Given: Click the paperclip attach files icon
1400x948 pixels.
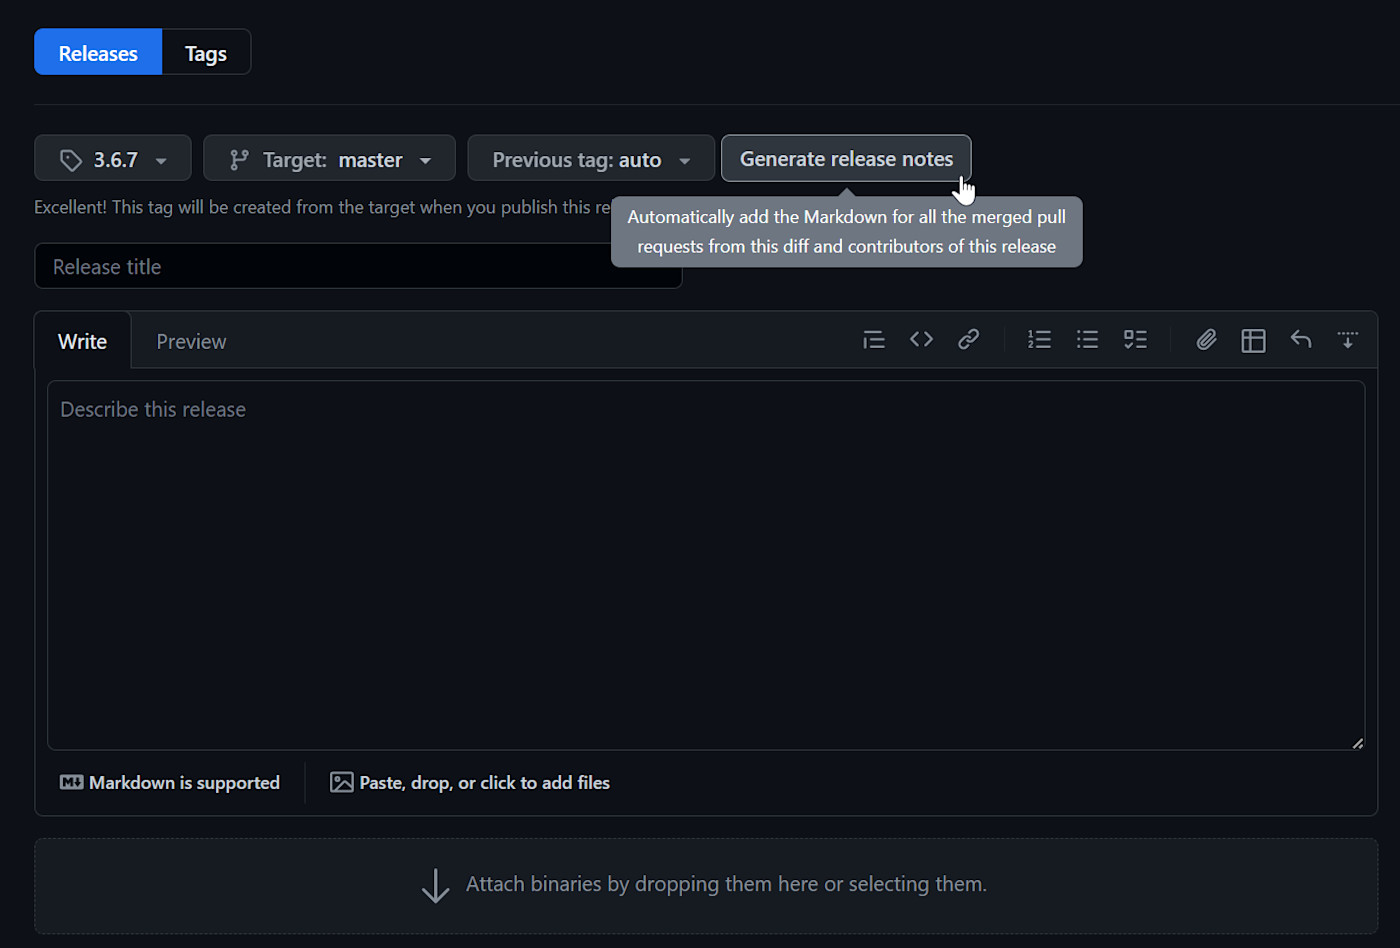Looking at the screenshot, I should [1206, 340].
